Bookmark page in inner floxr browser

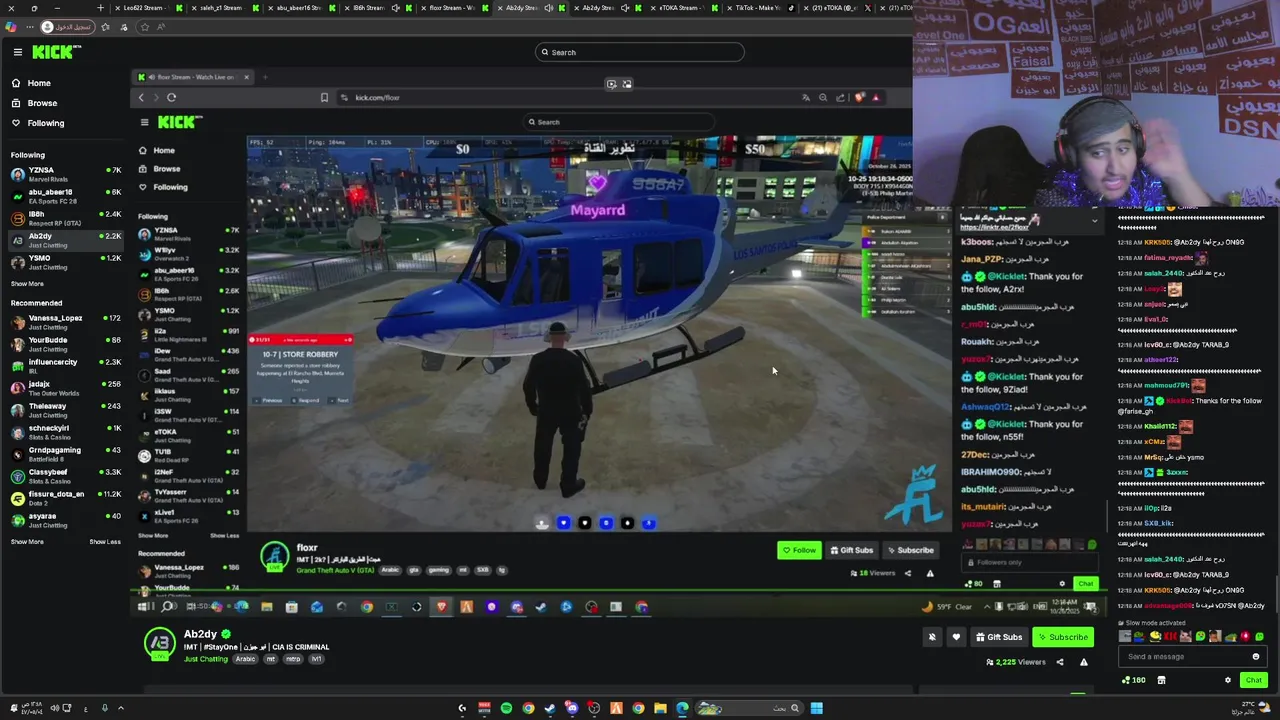324,97
